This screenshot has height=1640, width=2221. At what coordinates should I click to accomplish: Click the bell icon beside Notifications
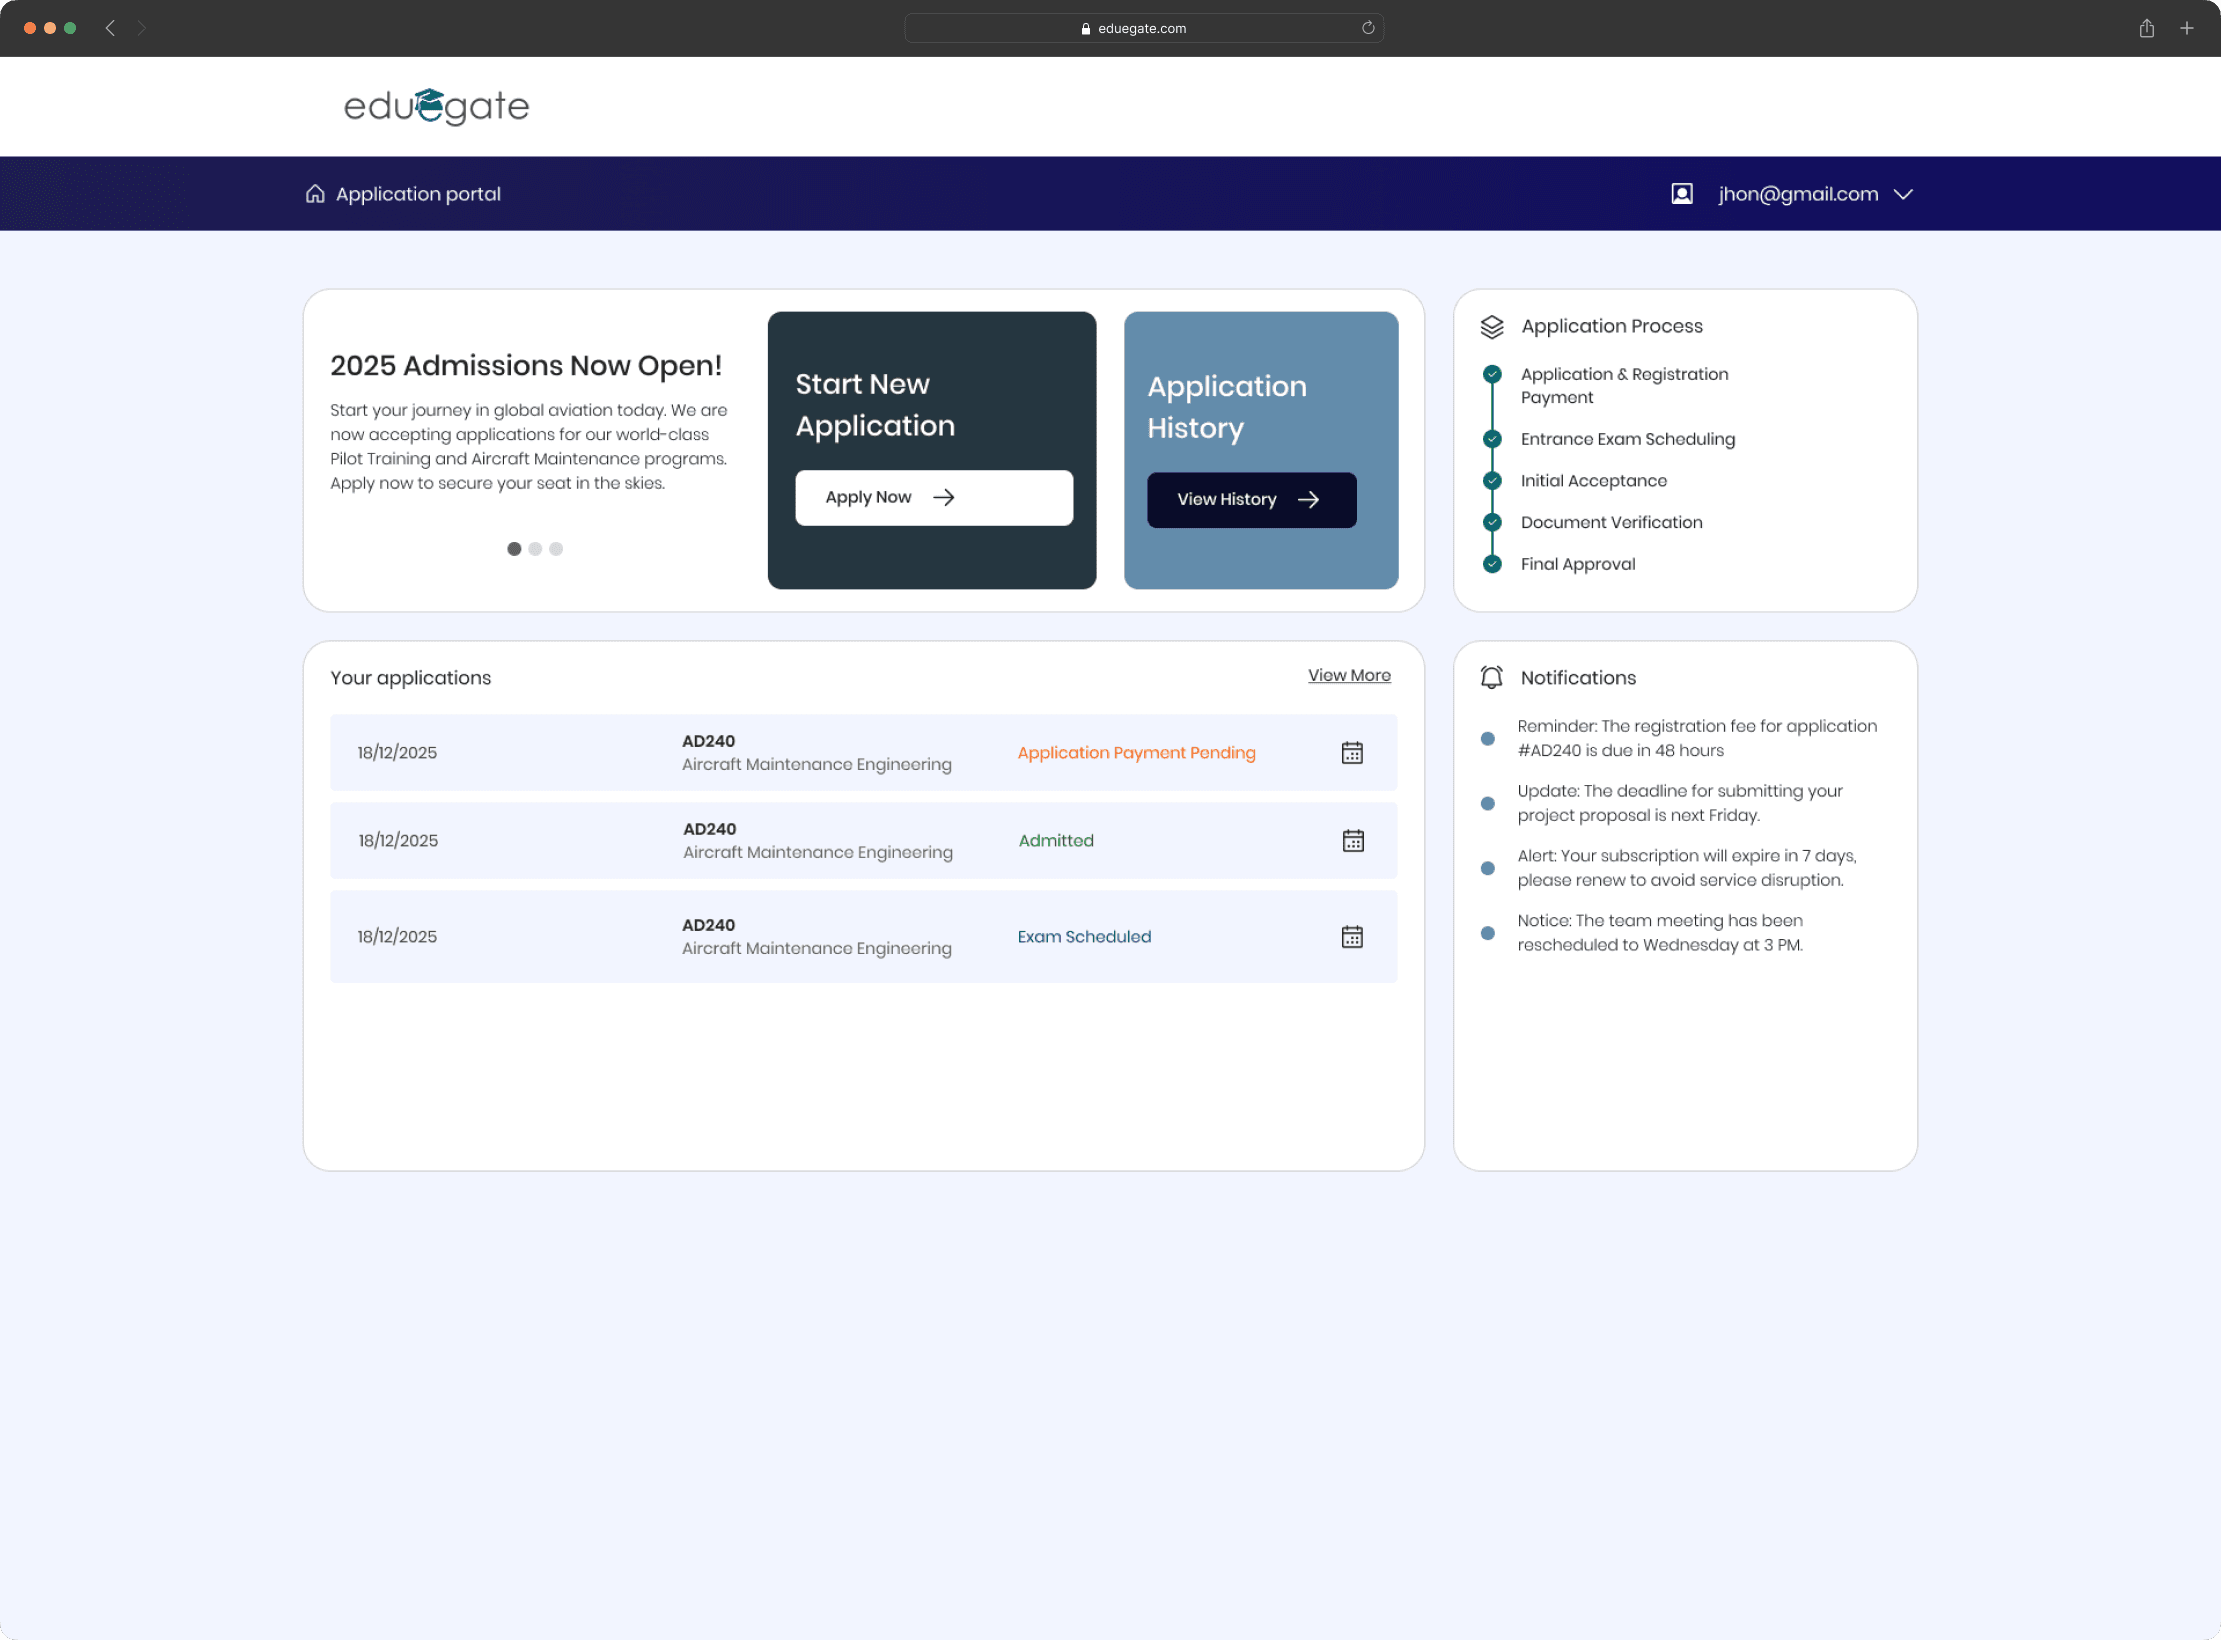coord(1491,677)
